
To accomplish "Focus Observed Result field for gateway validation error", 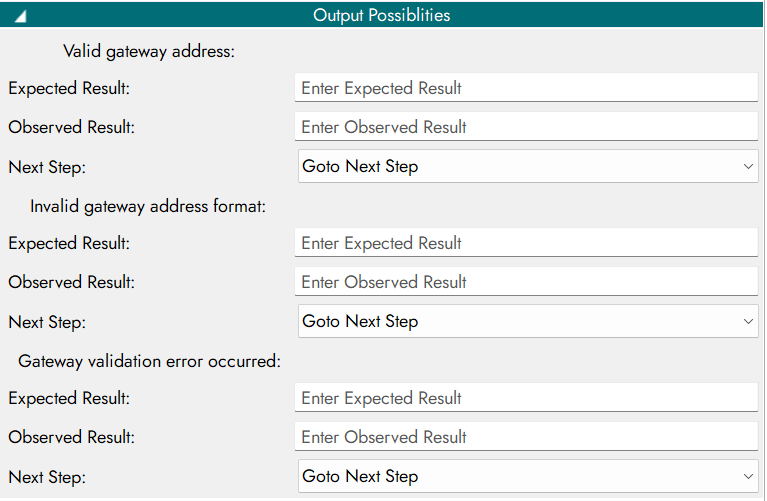I will click(x=526, y=437).
